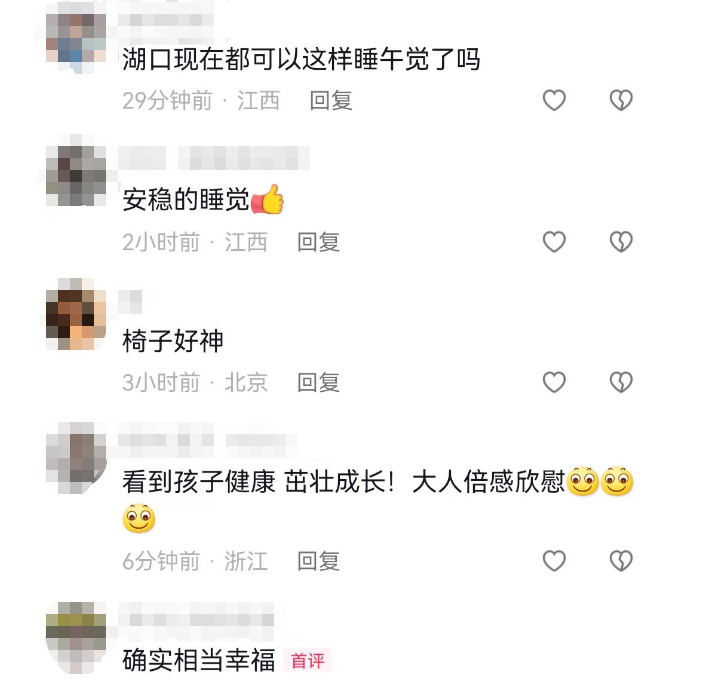Like the comment about 湖口 睡午觉
This screenshot has height=687, width=727.
554,100
